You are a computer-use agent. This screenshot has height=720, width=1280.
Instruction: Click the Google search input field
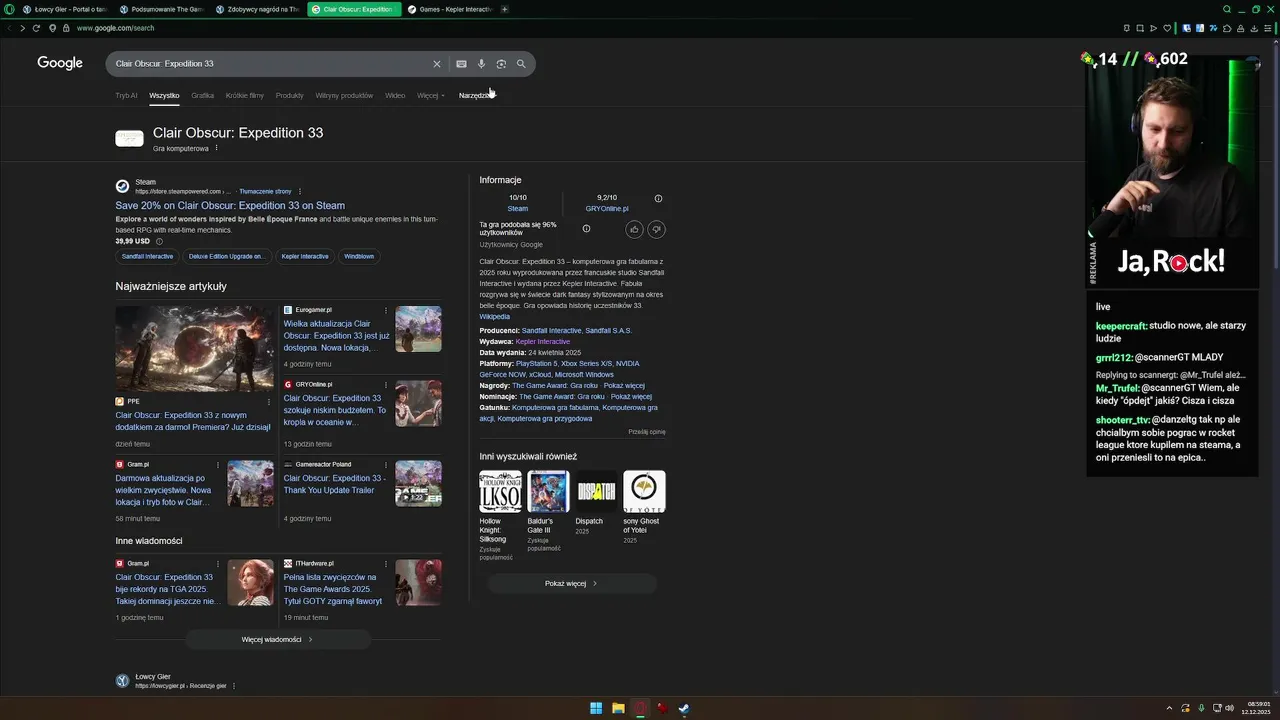point(270,64)
